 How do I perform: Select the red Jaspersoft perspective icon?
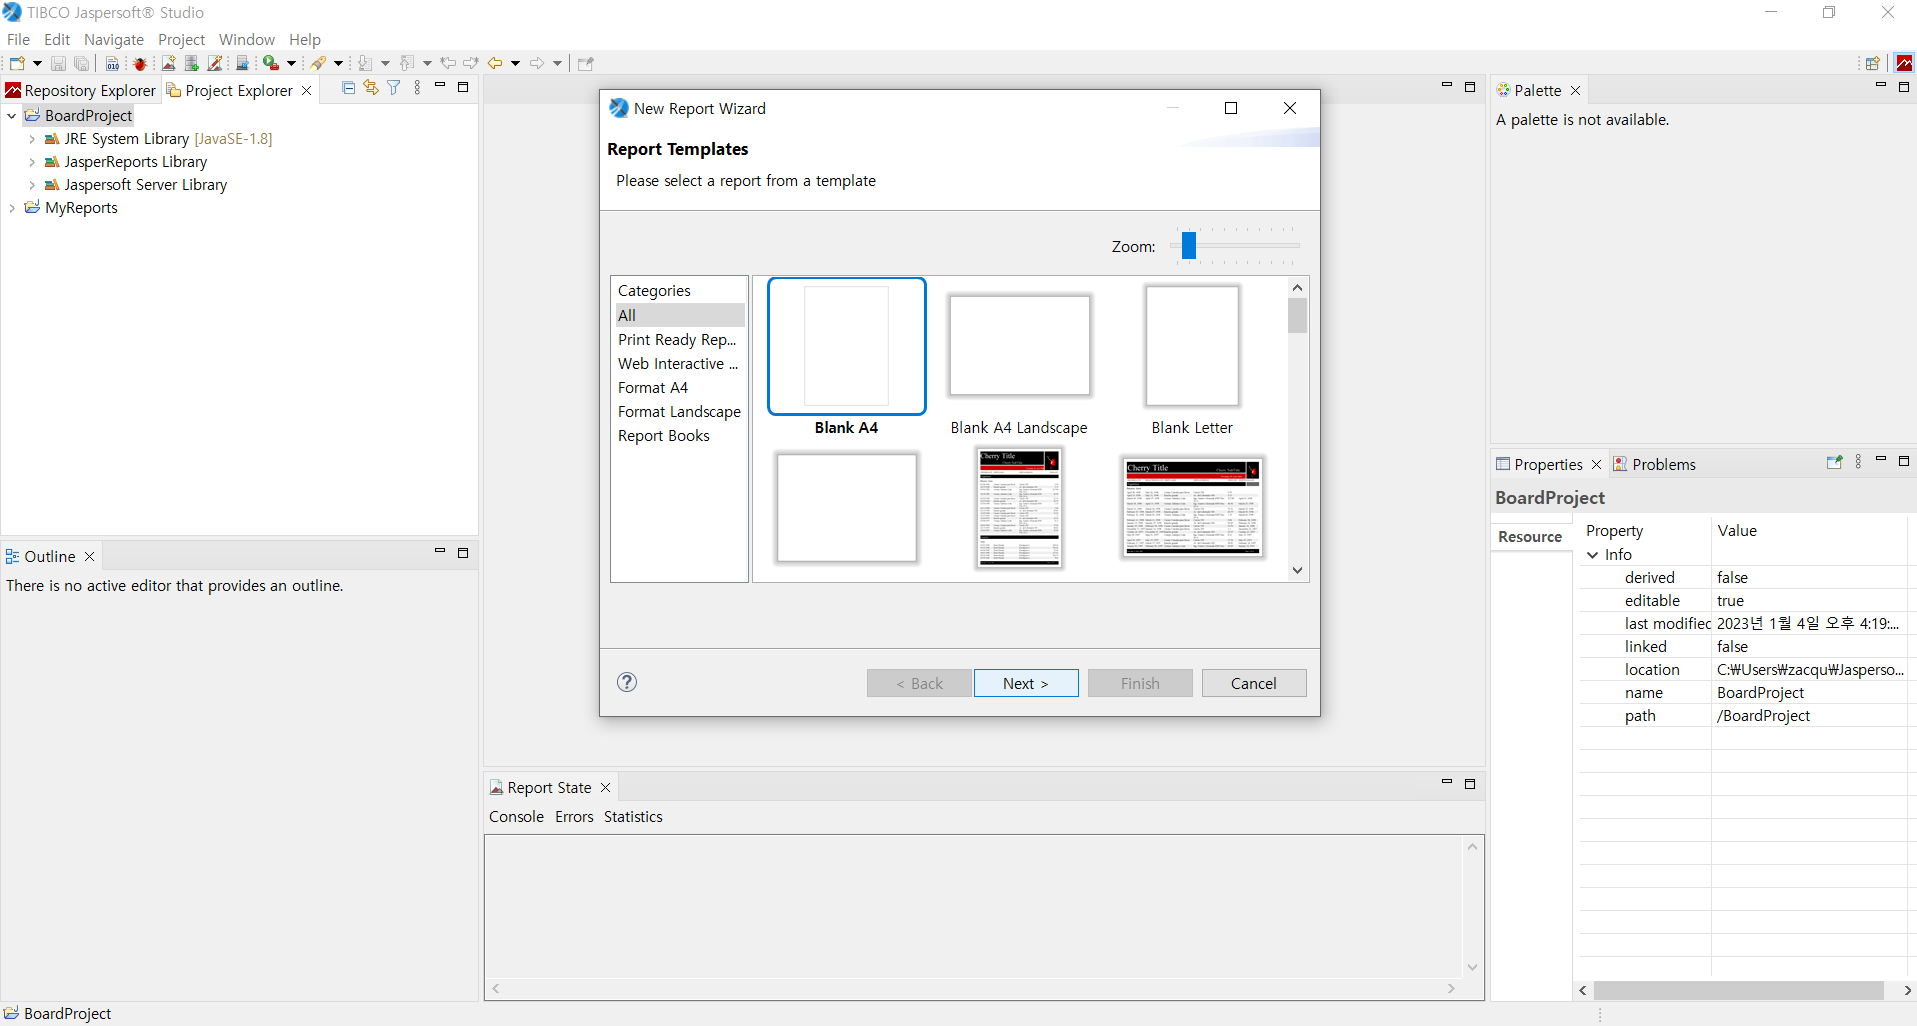click(1904, 63)
